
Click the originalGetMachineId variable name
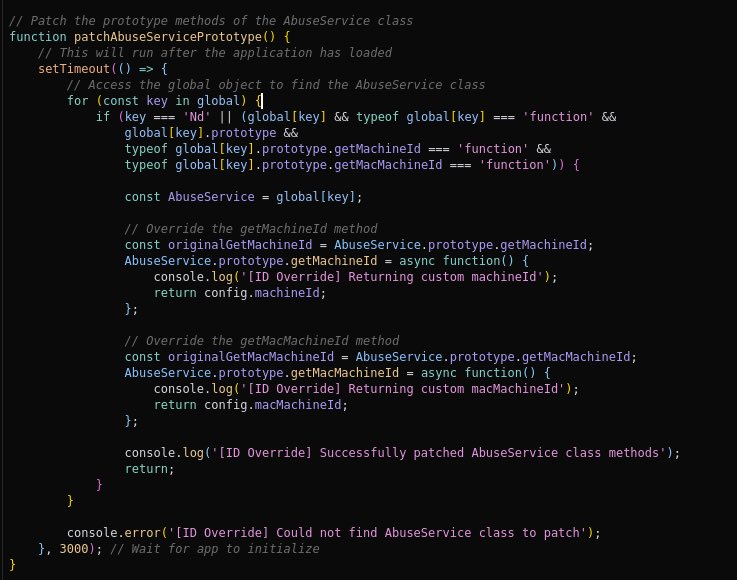(240, 244)
